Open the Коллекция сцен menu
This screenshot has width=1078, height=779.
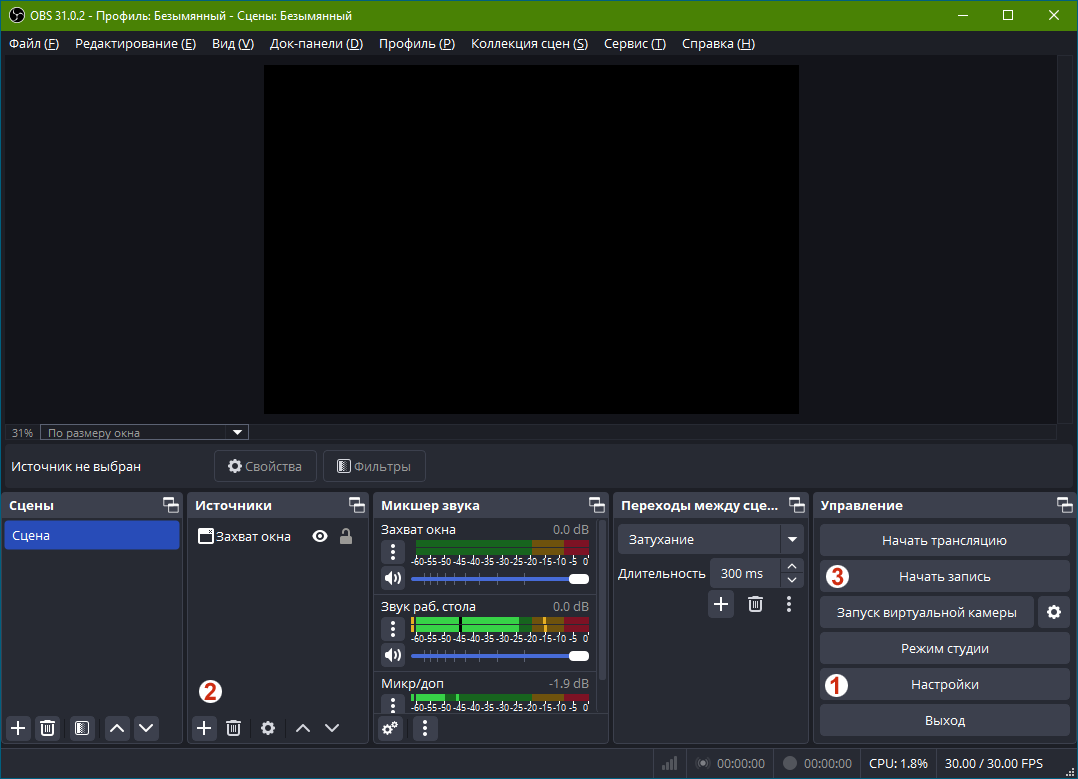click(529, 44)
